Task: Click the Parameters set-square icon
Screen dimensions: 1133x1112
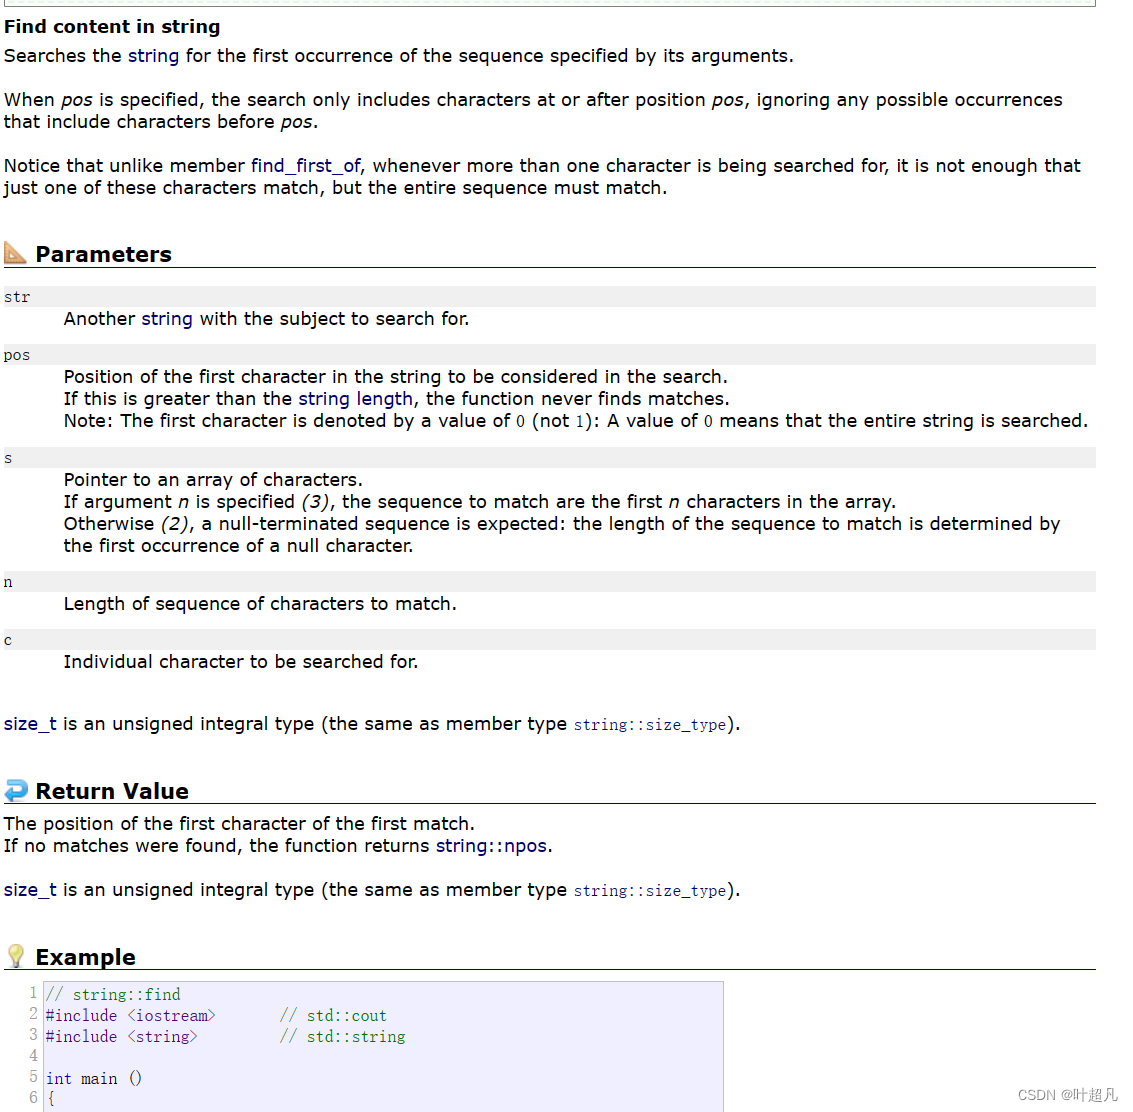Action: (x=16, y=253)
